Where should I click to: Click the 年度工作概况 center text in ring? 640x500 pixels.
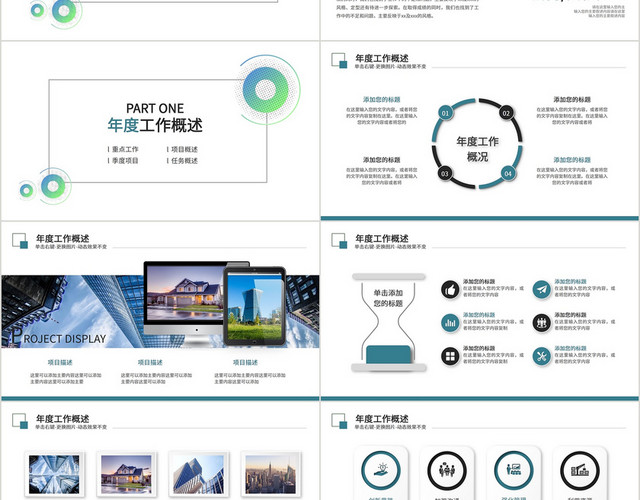tap(477, 149)
